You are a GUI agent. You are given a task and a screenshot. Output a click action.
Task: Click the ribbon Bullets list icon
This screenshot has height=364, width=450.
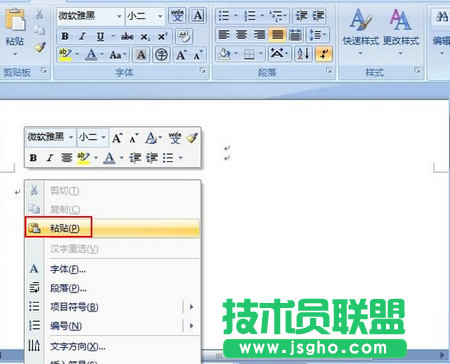click(224, 16)
